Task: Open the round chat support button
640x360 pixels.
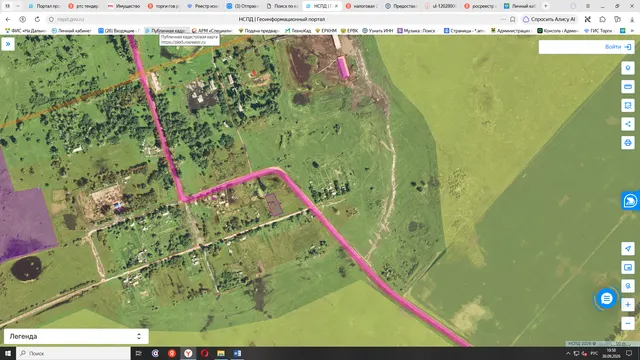Action: (x=607, y=299)
